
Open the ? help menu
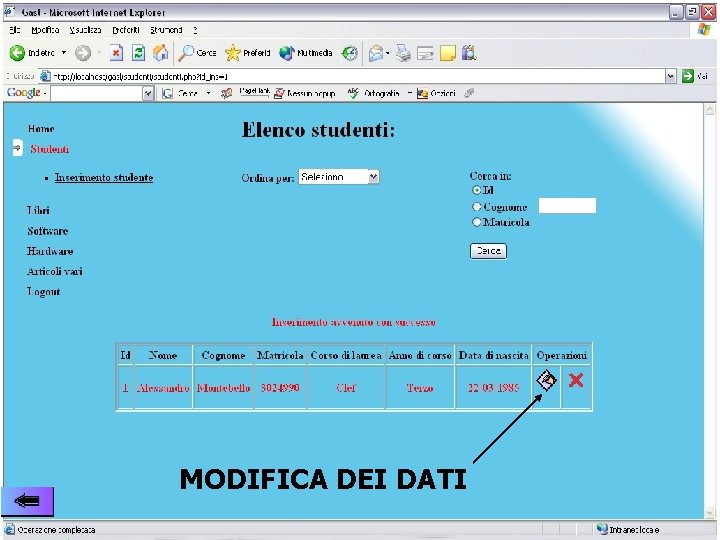(195, 30)
